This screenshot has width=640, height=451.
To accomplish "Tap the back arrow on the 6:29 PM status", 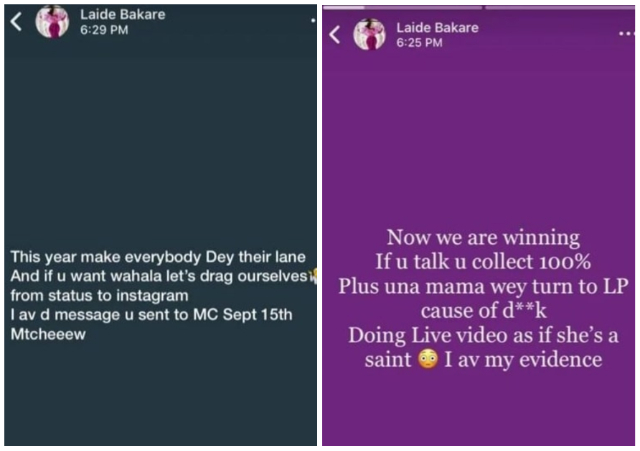I will pos(16,22).
